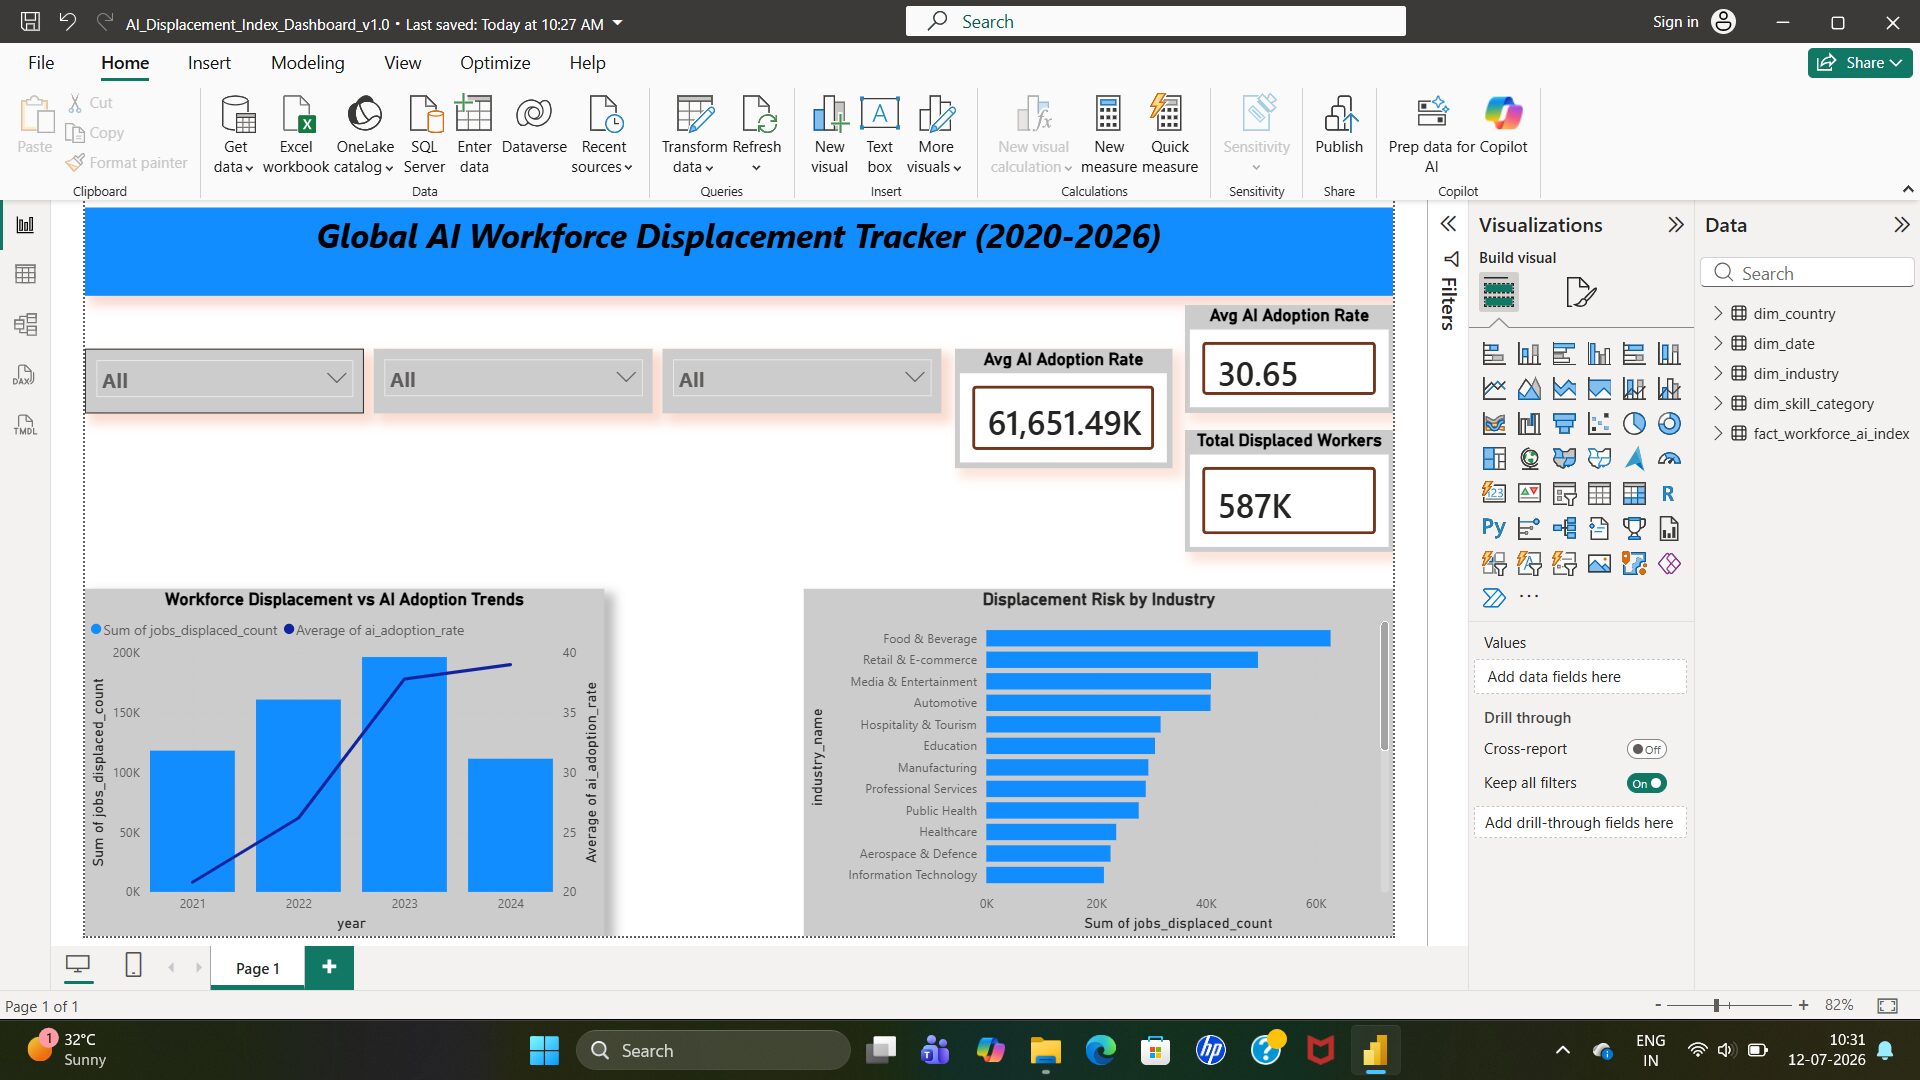Expand dim_date table
Image resolution: width=1920 pixels, height=1080 pixels.
click(x=1718, y=343)
